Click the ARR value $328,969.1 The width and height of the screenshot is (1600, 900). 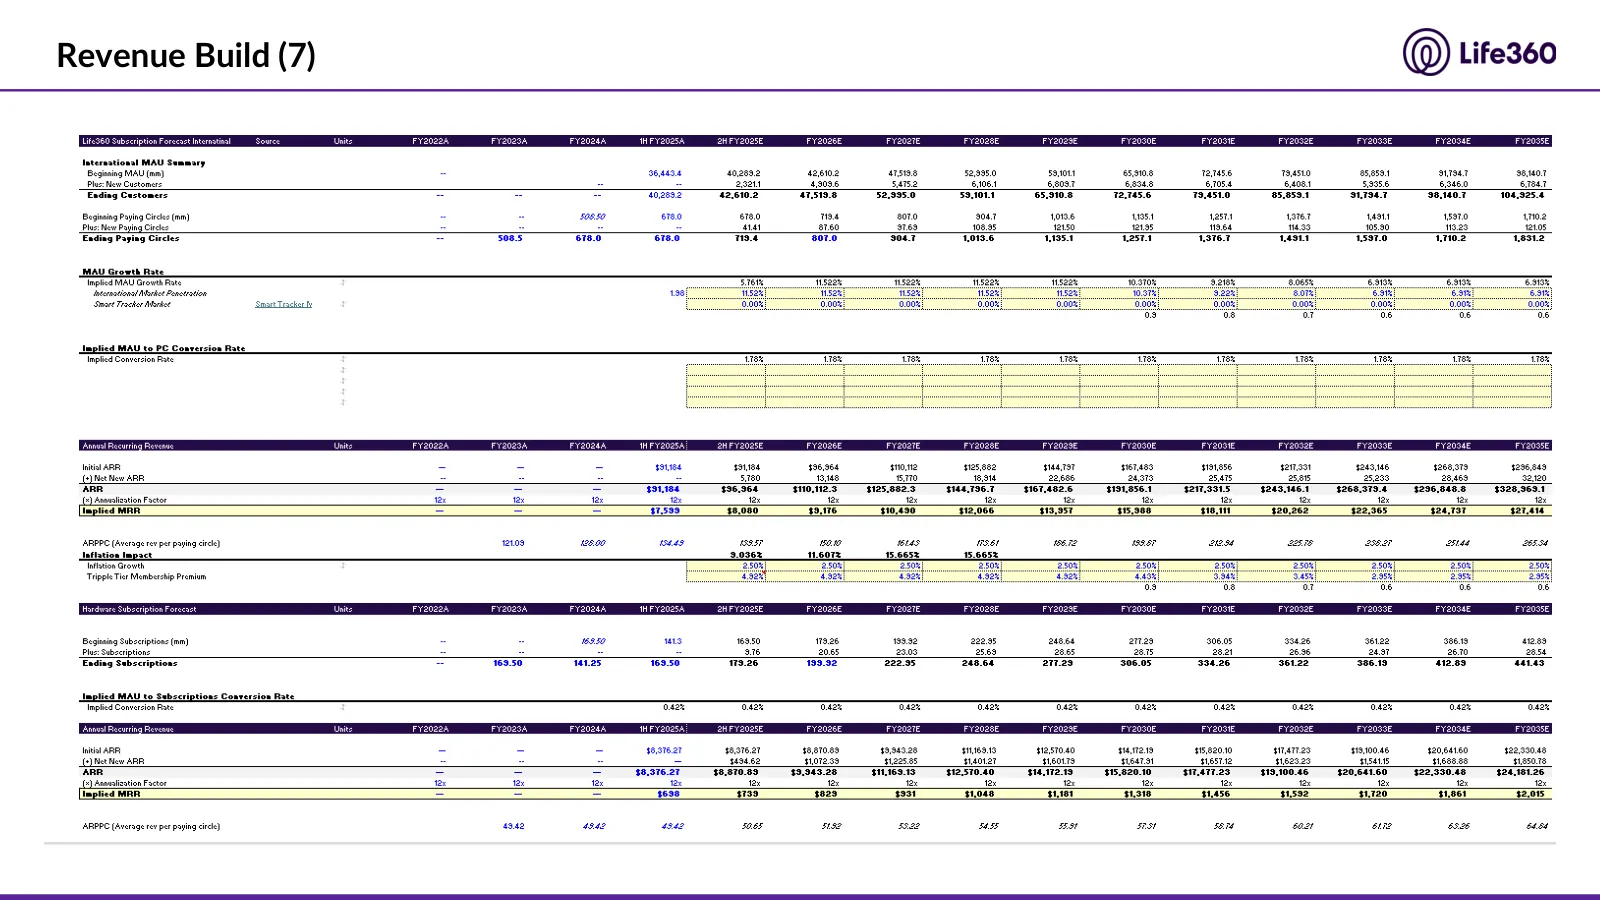[x=1523, y=489]
